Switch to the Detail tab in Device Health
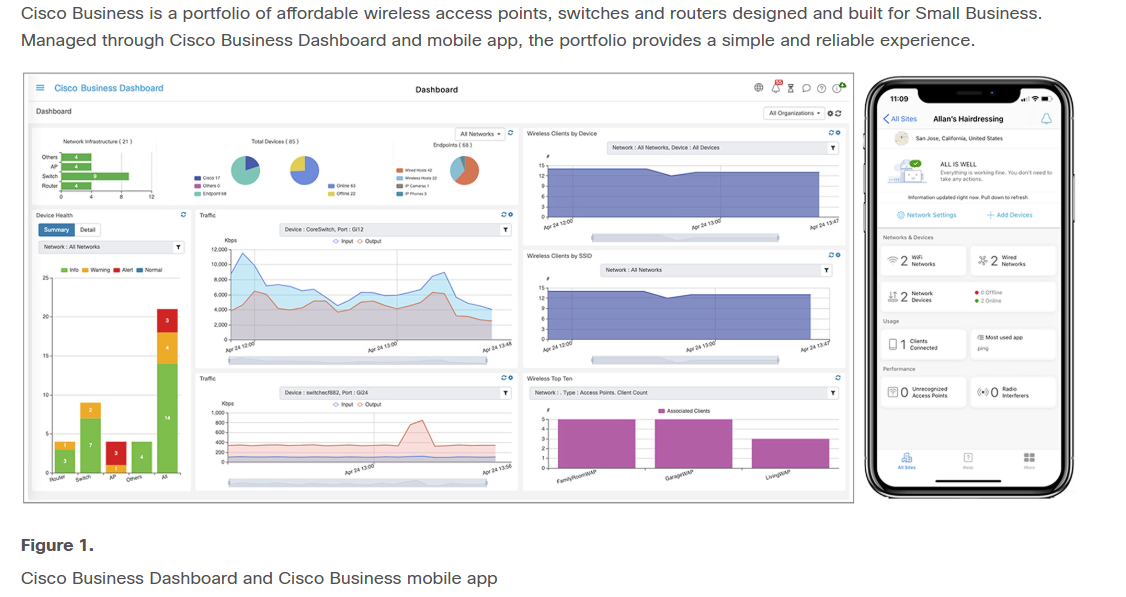This screenshot has height=597, width=1126. pyautogui.click(x=88, y=230)
